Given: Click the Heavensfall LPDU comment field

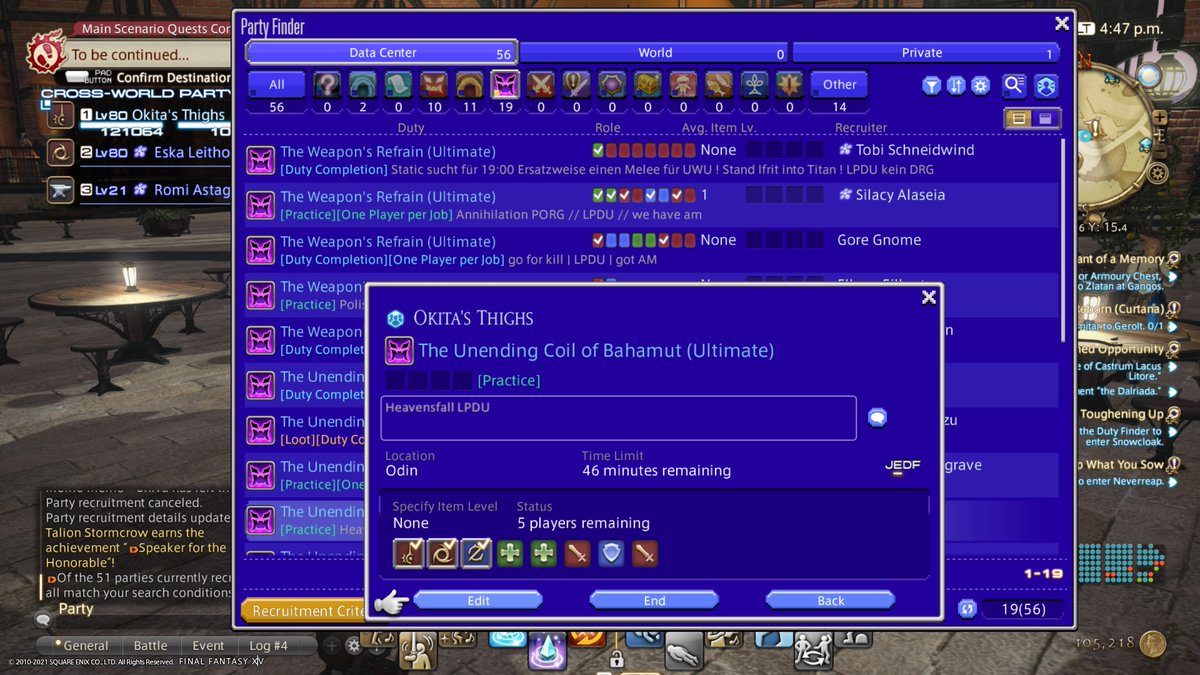Looking at the screenshot, I should 618,418.
